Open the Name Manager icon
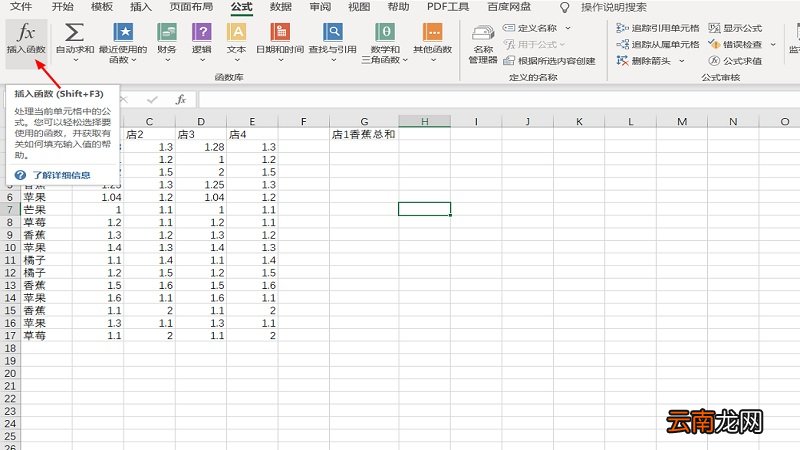The image size is (800, 450). pos(483,33)
